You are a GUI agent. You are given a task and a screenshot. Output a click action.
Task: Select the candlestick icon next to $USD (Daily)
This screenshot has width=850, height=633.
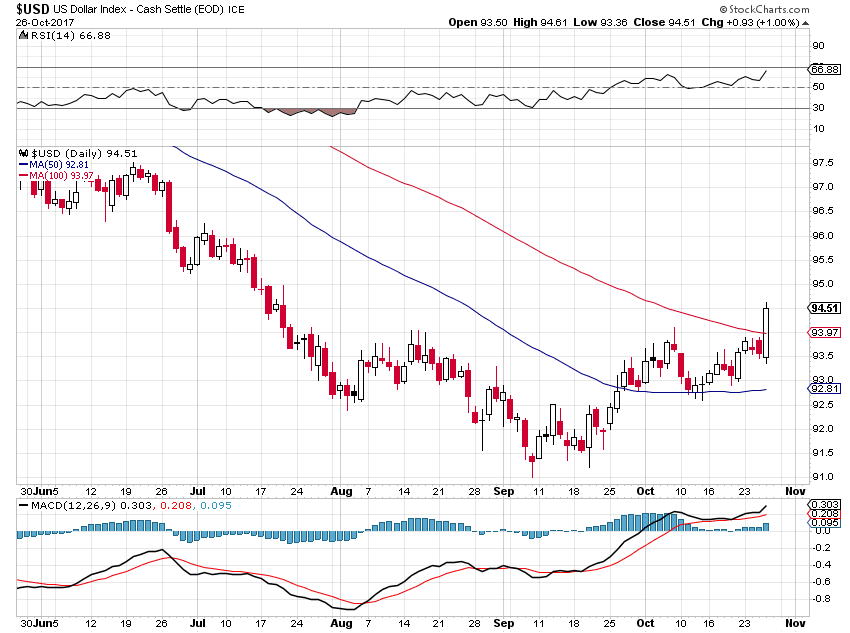point(23,153)
